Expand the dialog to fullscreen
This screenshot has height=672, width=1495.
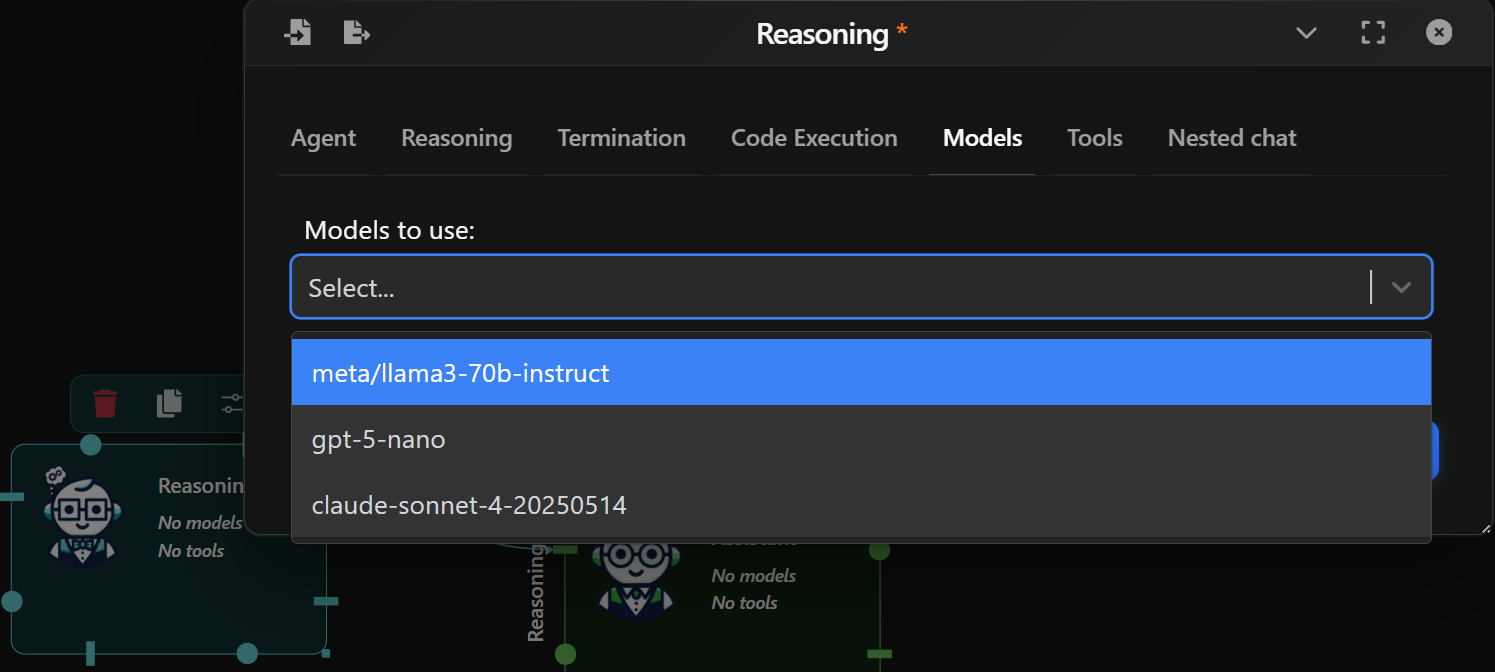click(x=1373, y=32)
